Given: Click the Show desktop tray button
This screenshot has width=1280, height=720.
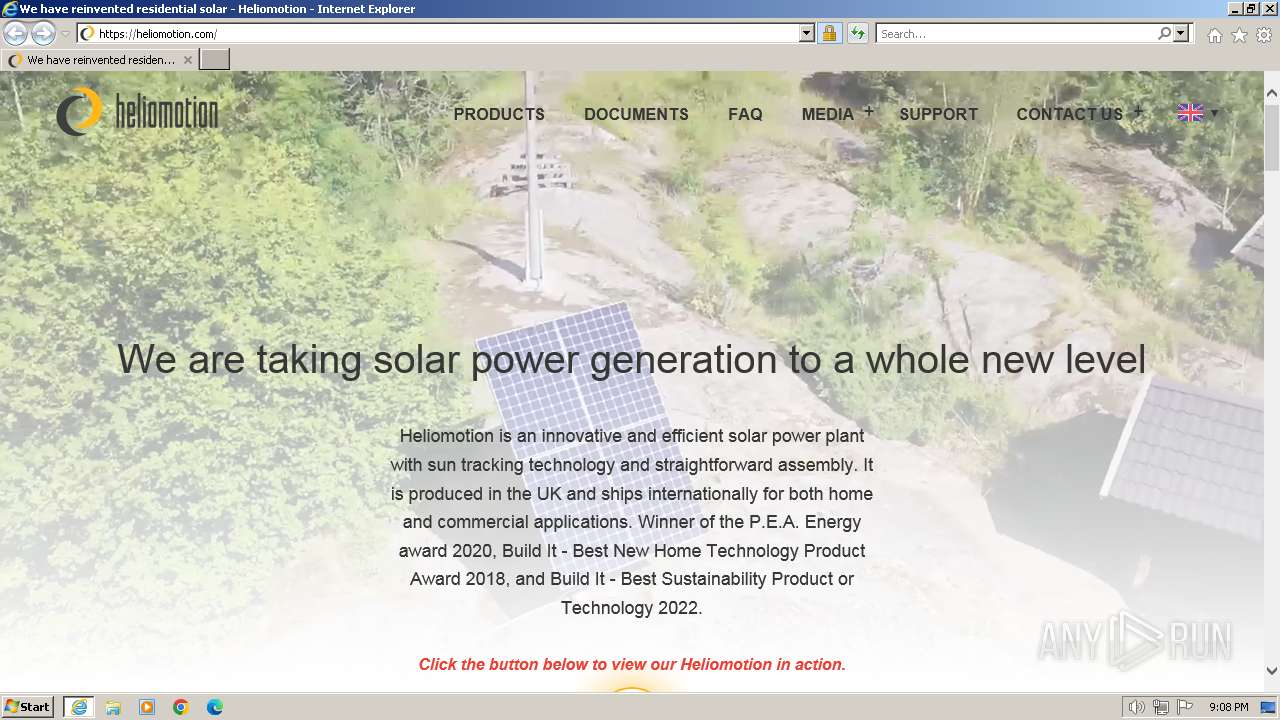Looking at the screenshot, I should (x=1270, y=707).
